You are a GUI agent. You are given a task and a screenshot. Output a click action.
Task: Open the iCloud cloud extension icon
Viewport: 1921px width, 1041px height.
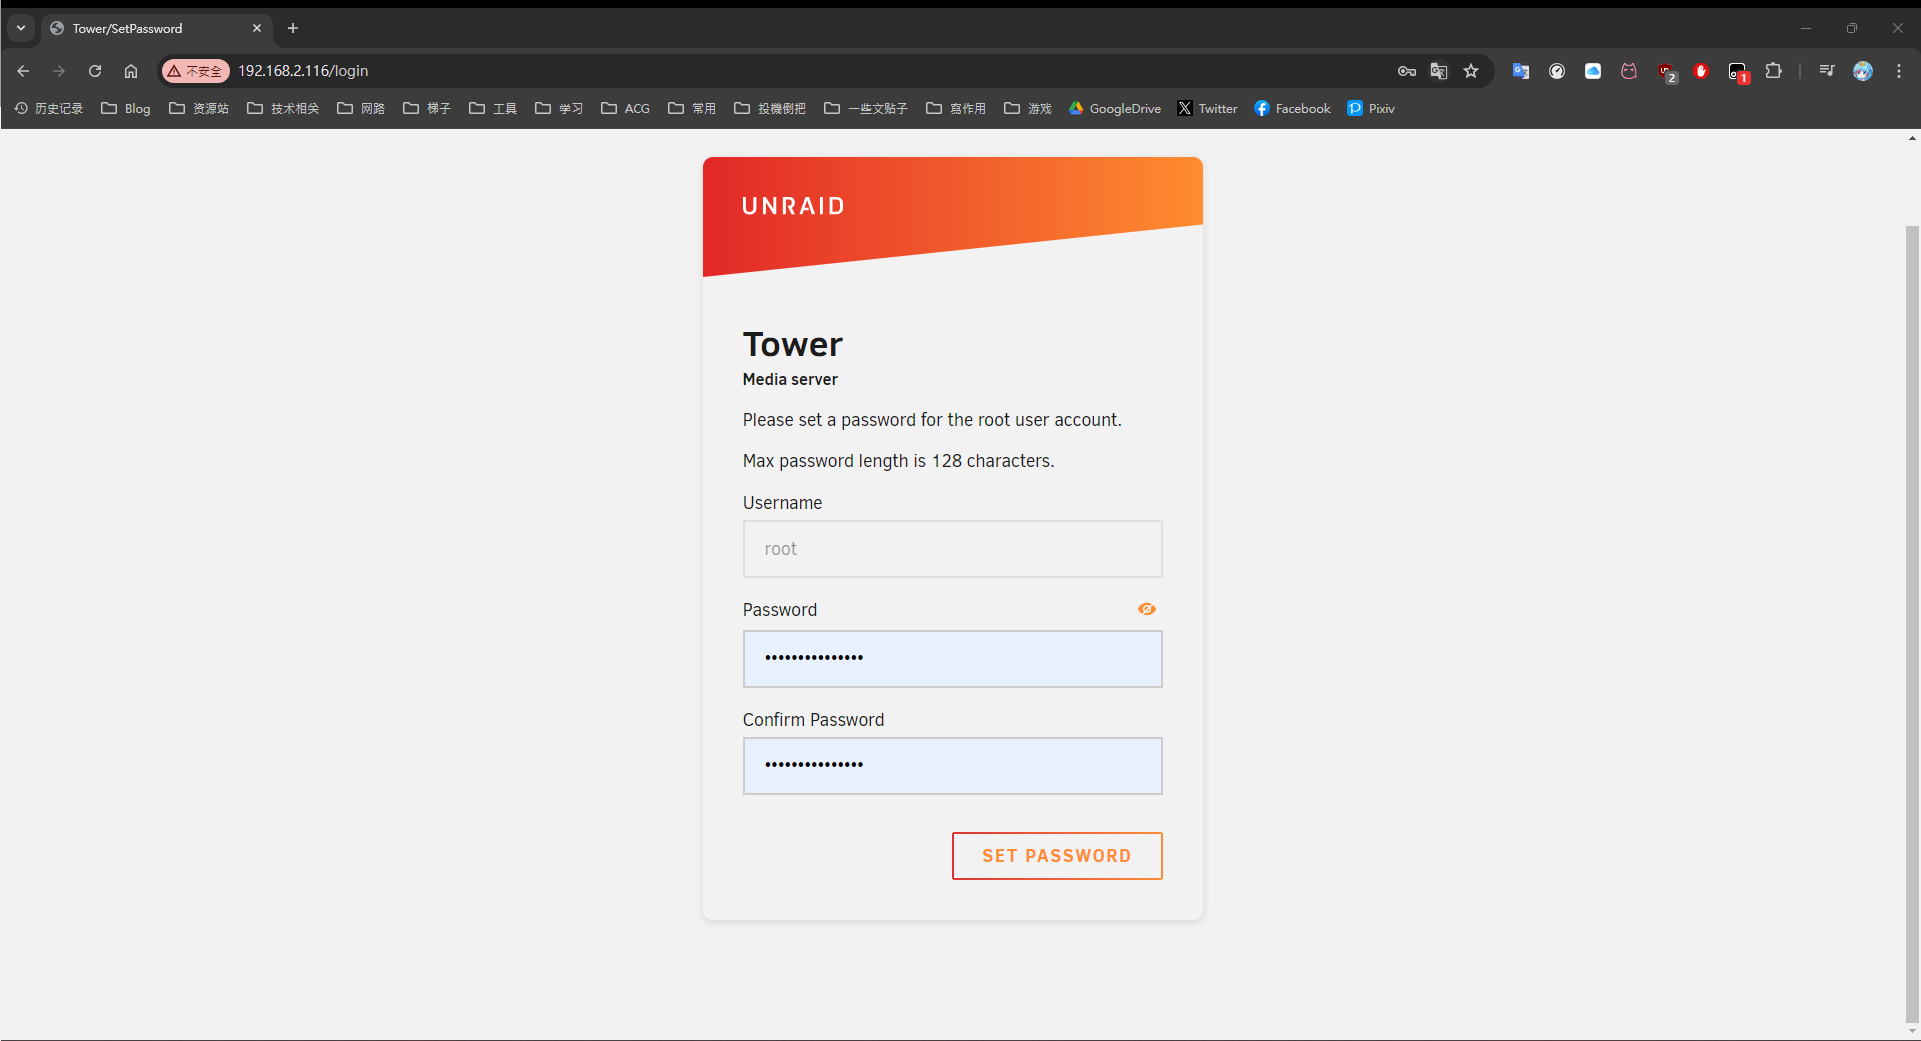(x=1593, y=71)
